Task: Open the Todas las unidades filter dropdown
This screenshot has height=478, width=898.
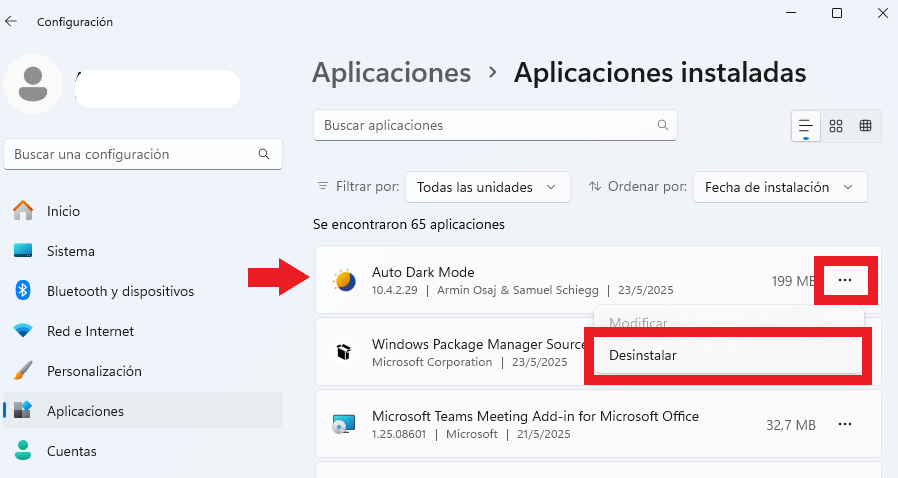Action: pyautogui.click(x=487, y=187)
